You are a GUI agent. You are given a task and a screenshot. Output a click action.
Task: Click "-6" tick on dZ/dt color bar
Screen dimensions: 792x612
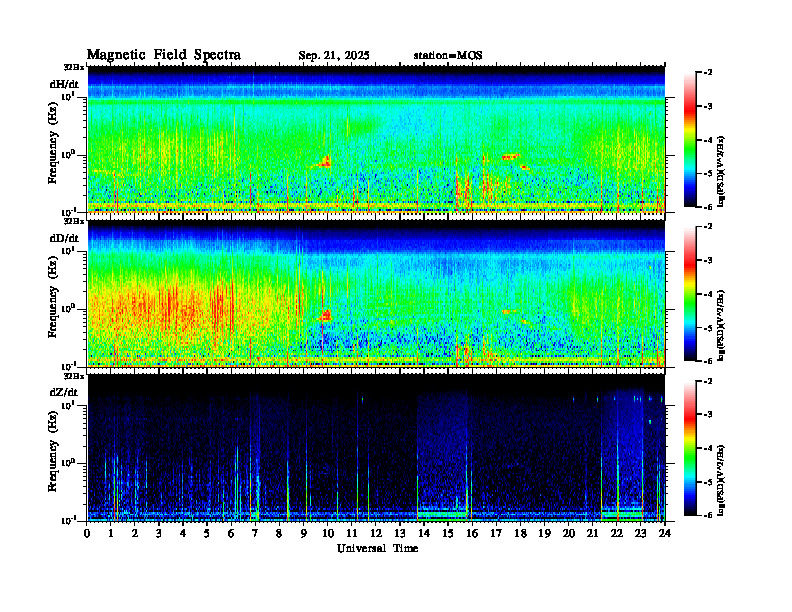click(708, 515)
